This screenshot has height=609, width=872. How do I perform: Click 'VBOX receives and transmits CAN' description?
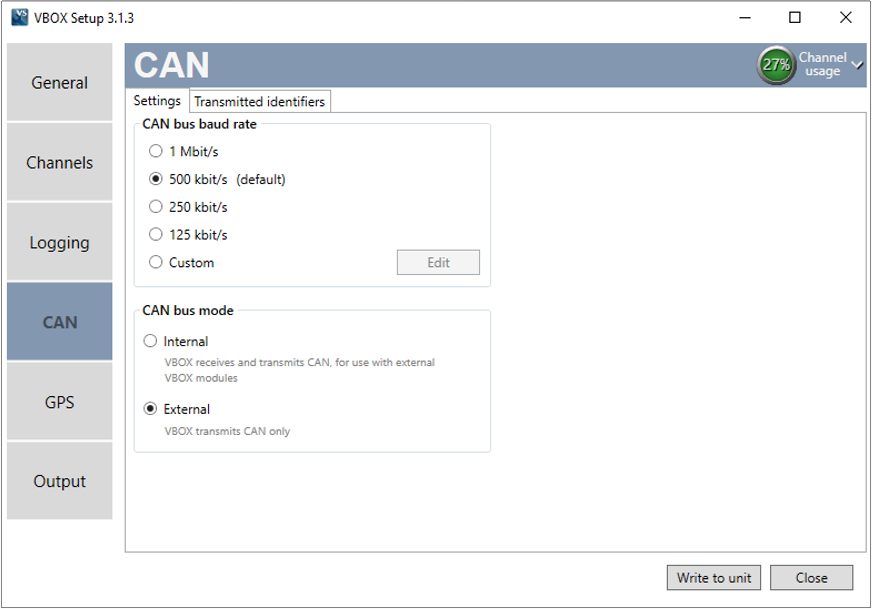click(300, 370)
